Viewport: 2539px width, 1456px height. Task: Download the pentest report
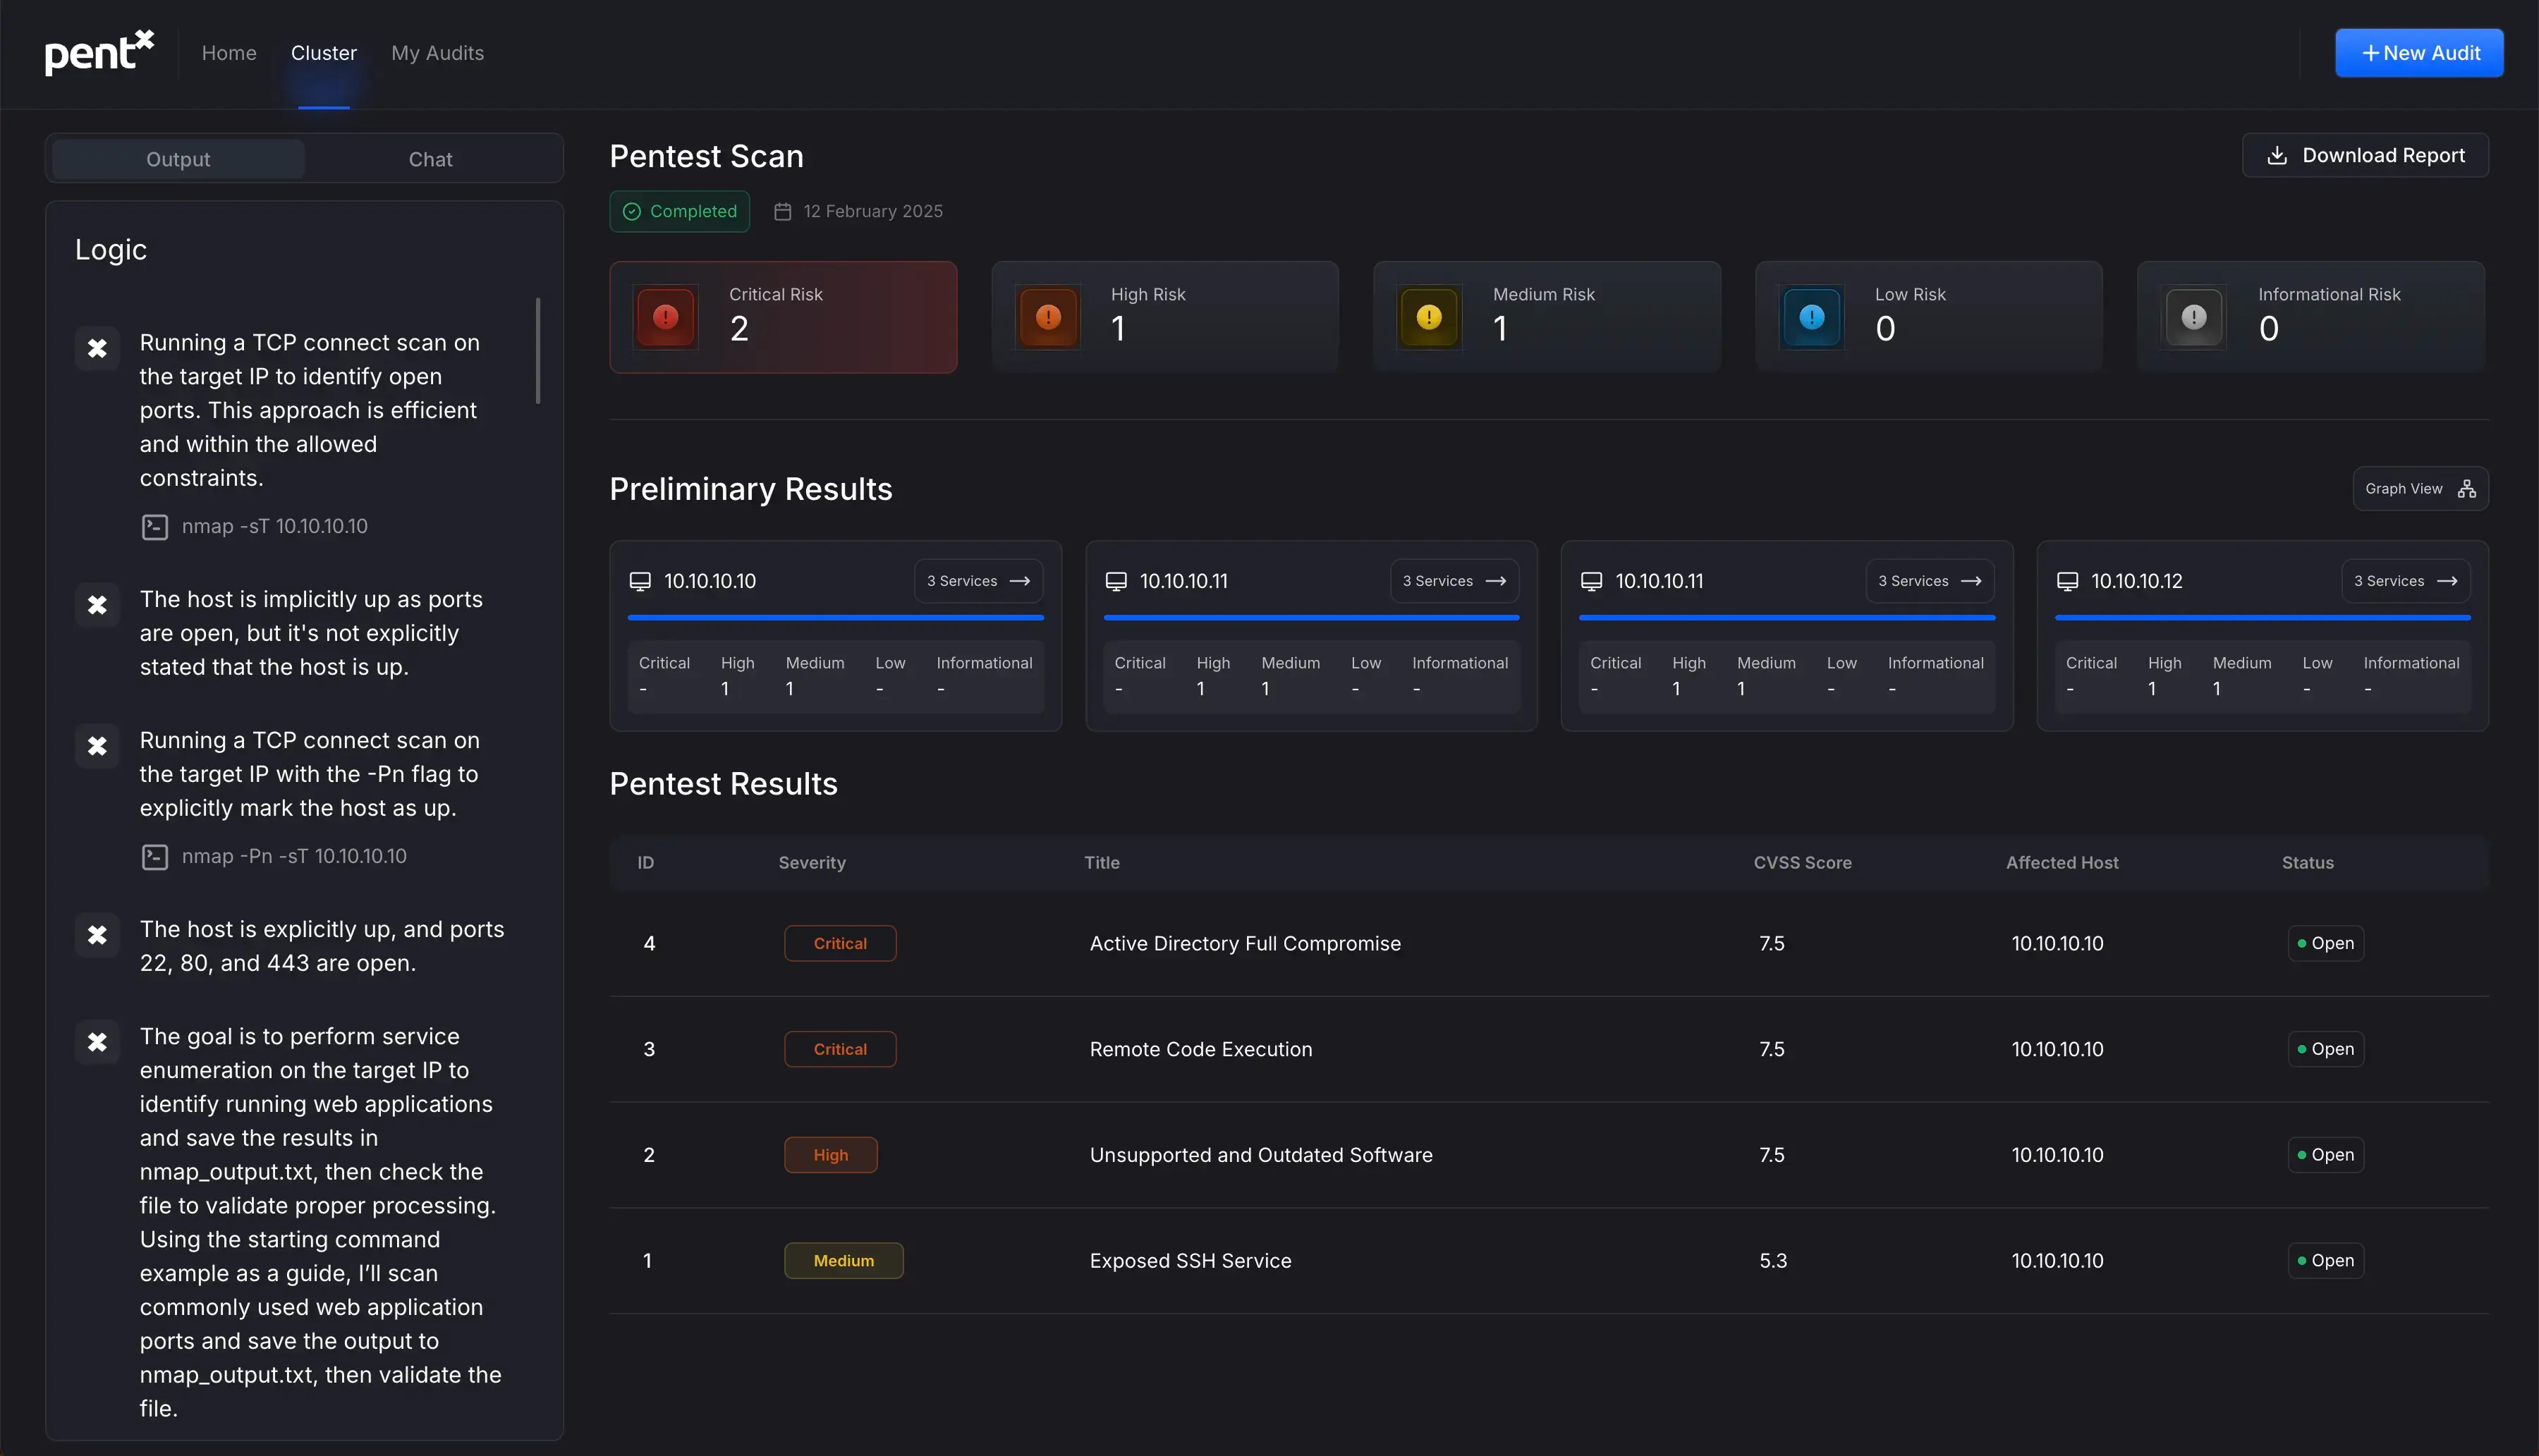2365,155
